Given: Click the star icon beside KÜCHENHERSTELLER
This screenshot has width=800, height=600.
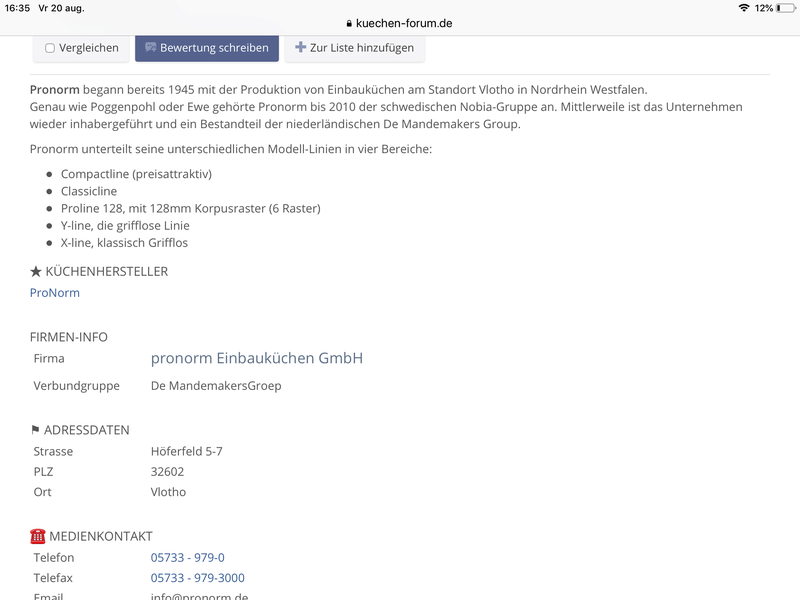Looking at the screenshot, I should [36, 271].
